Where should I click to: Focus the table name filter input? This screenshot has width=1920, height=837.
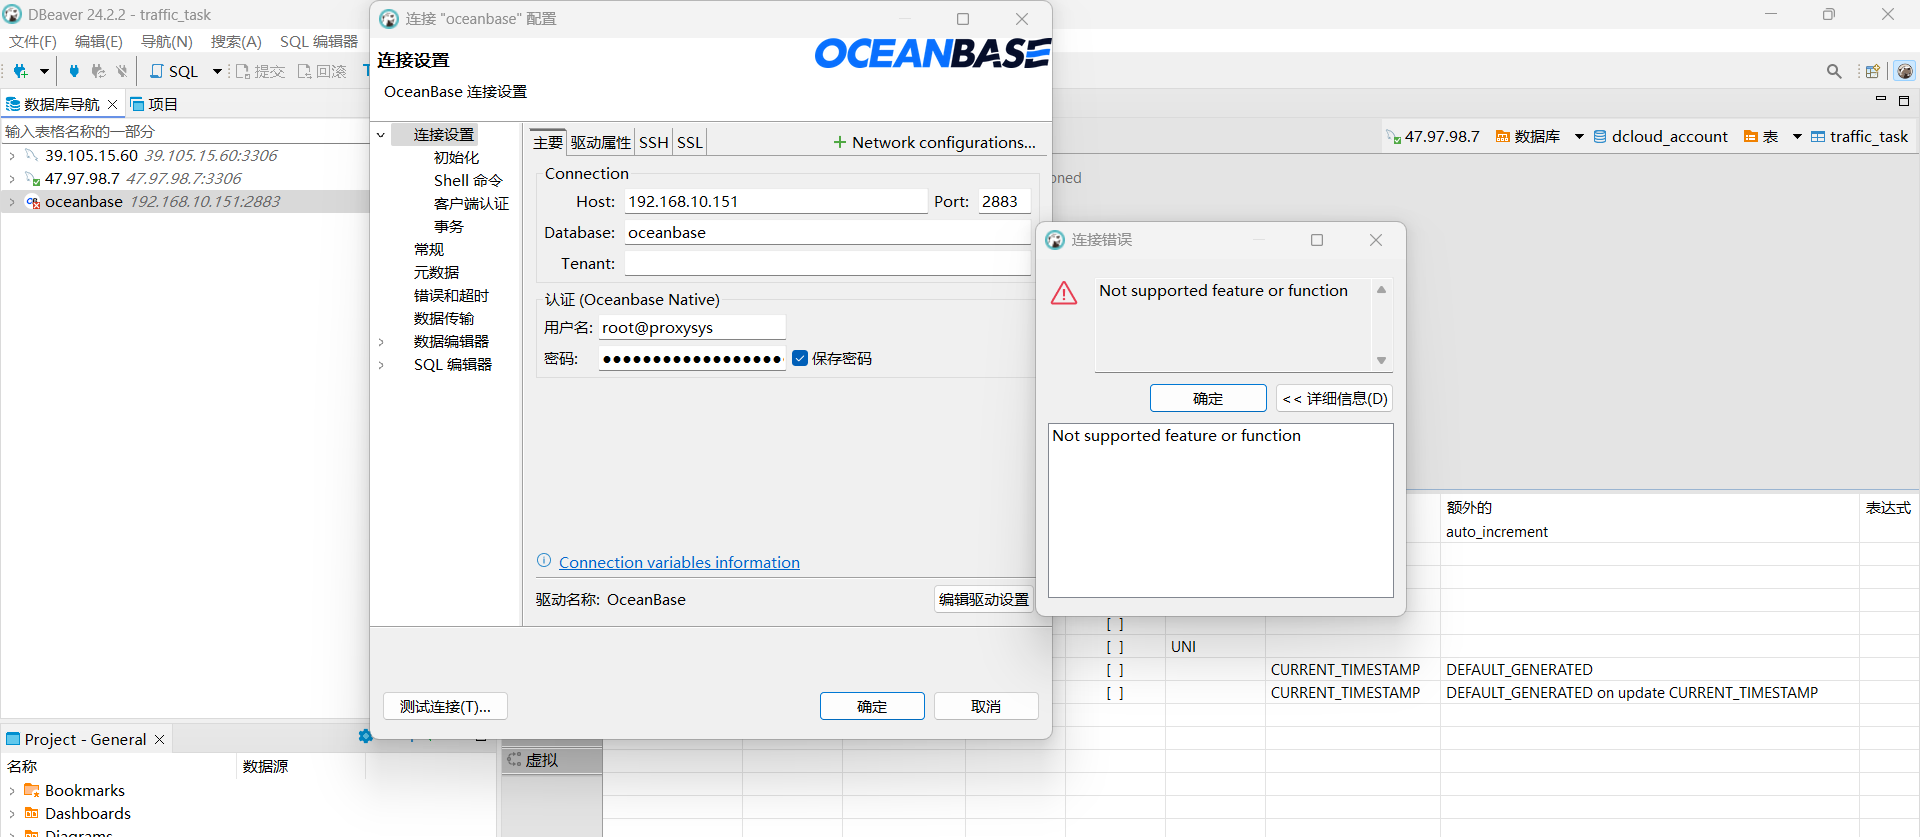pyautogui.click(x=185, y=131)
